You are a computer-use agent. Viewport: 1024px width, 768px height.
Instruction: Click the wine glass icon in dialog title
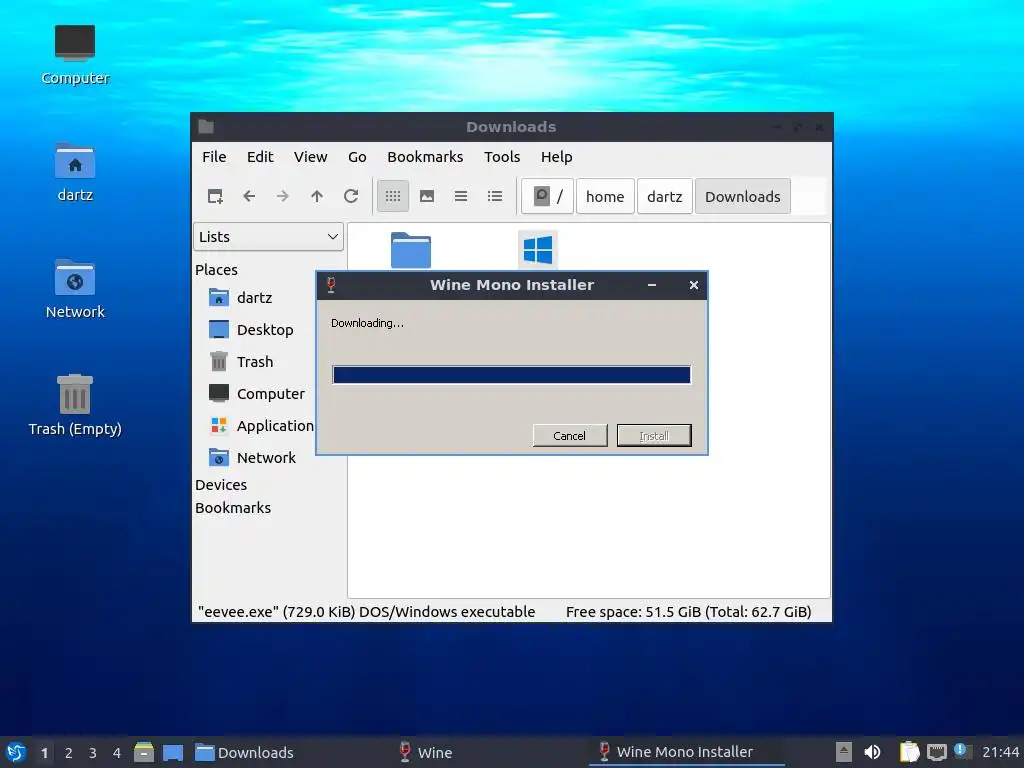coord(331,285)
